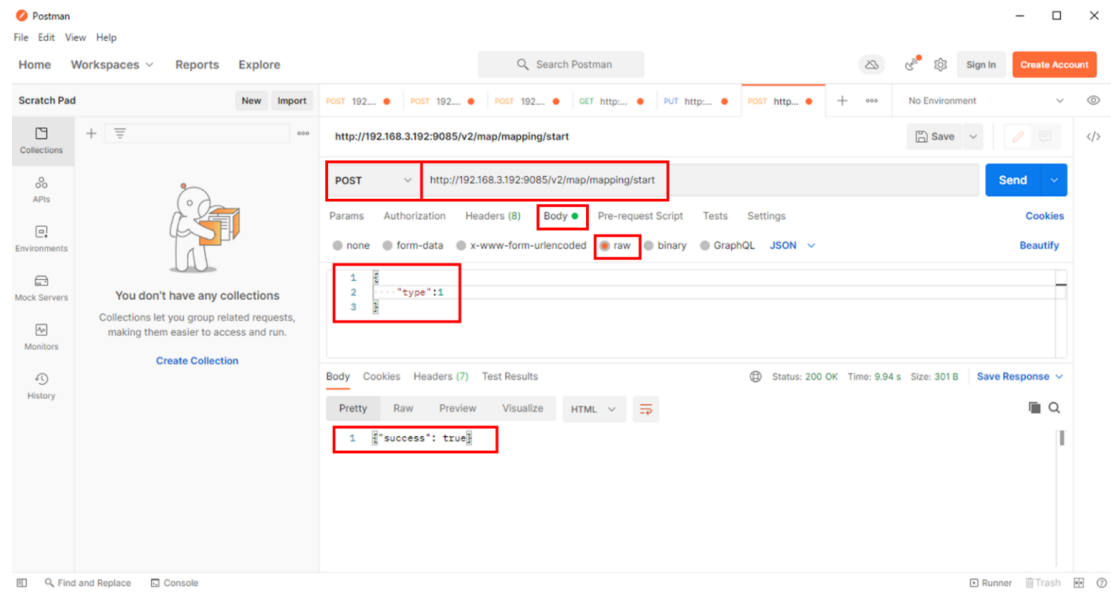Select the none body type radio
Viewport: 1111px width, 609px height.
pyautogui.click(x=338, y=246)
